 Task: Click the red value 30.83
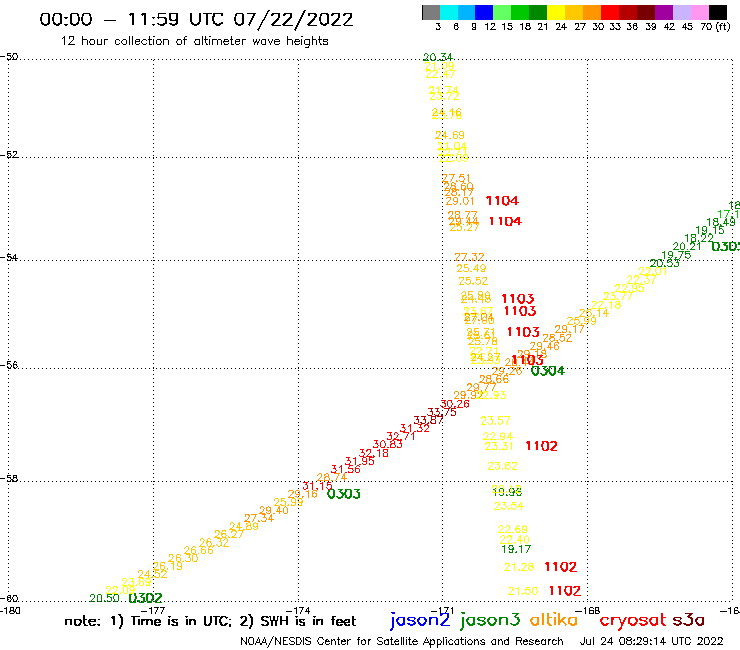pos(387,444)
